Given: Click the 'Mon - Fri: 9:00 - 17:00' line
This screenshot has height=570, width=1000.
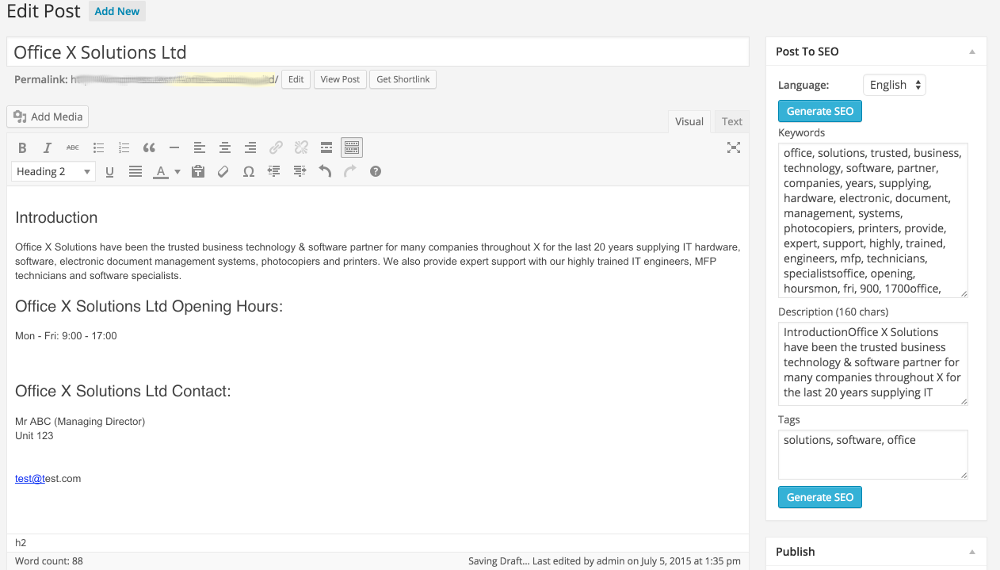Looking at the screenshot, I should click(66, 336).
